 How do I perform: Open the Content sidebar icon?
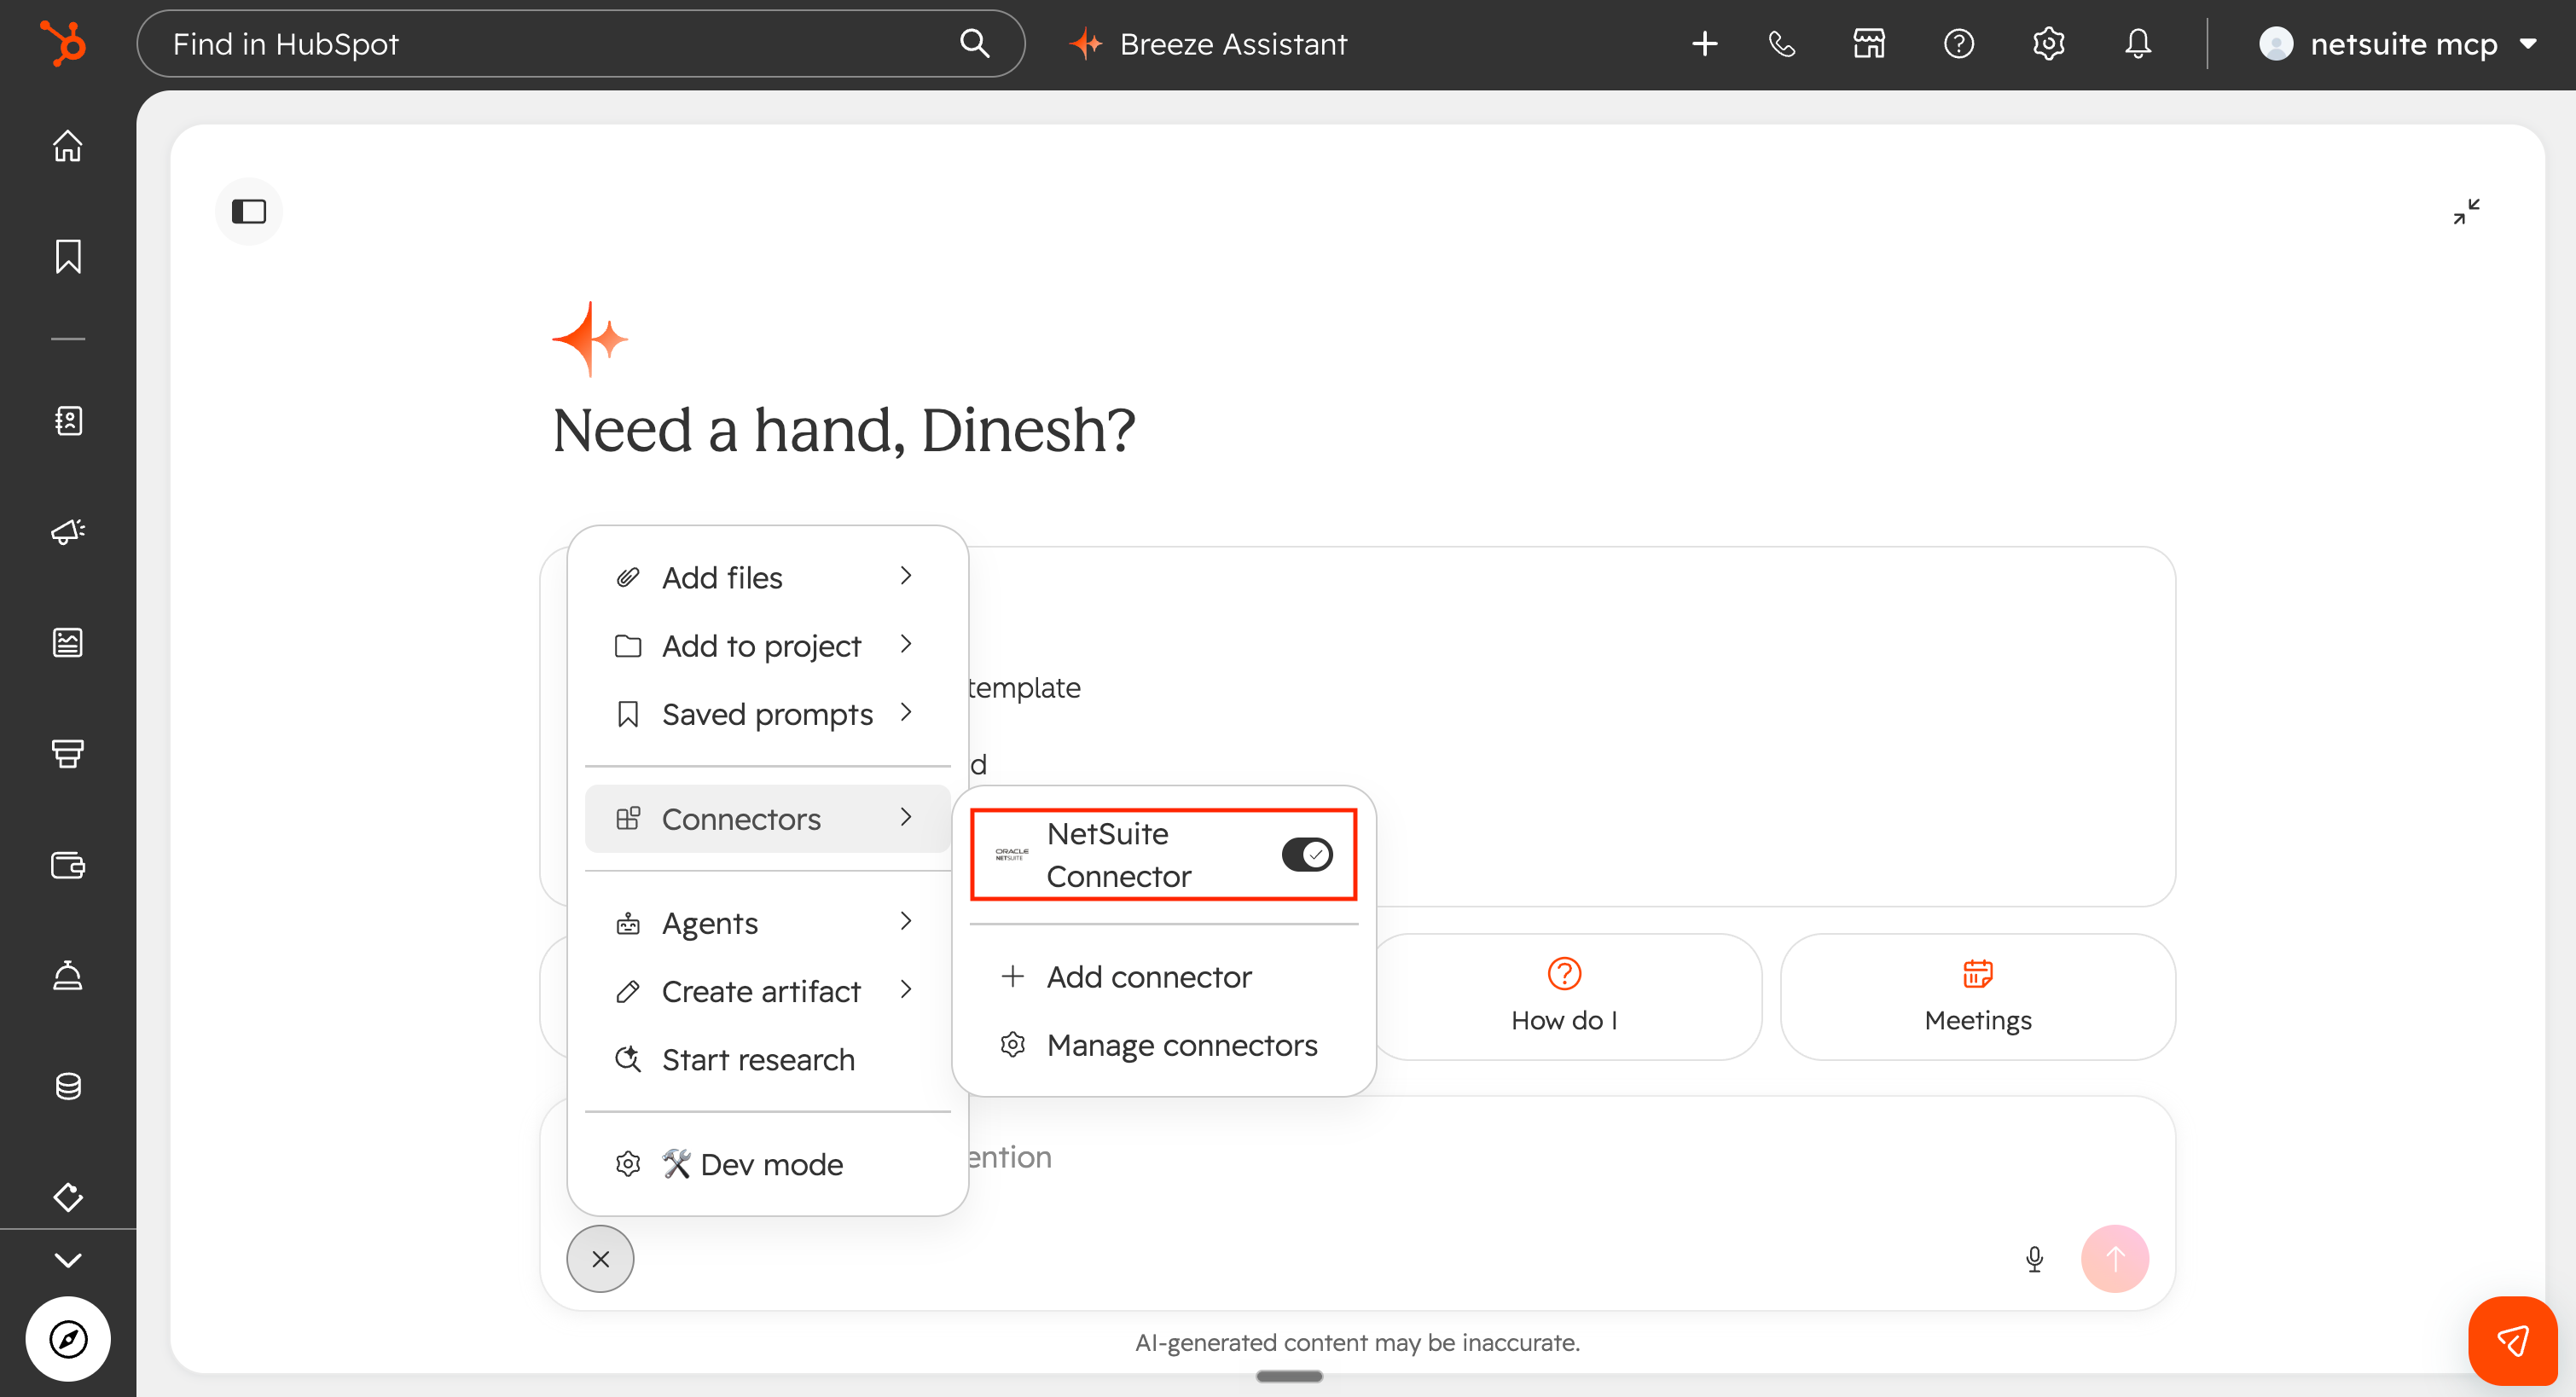(x=68, y=642)
